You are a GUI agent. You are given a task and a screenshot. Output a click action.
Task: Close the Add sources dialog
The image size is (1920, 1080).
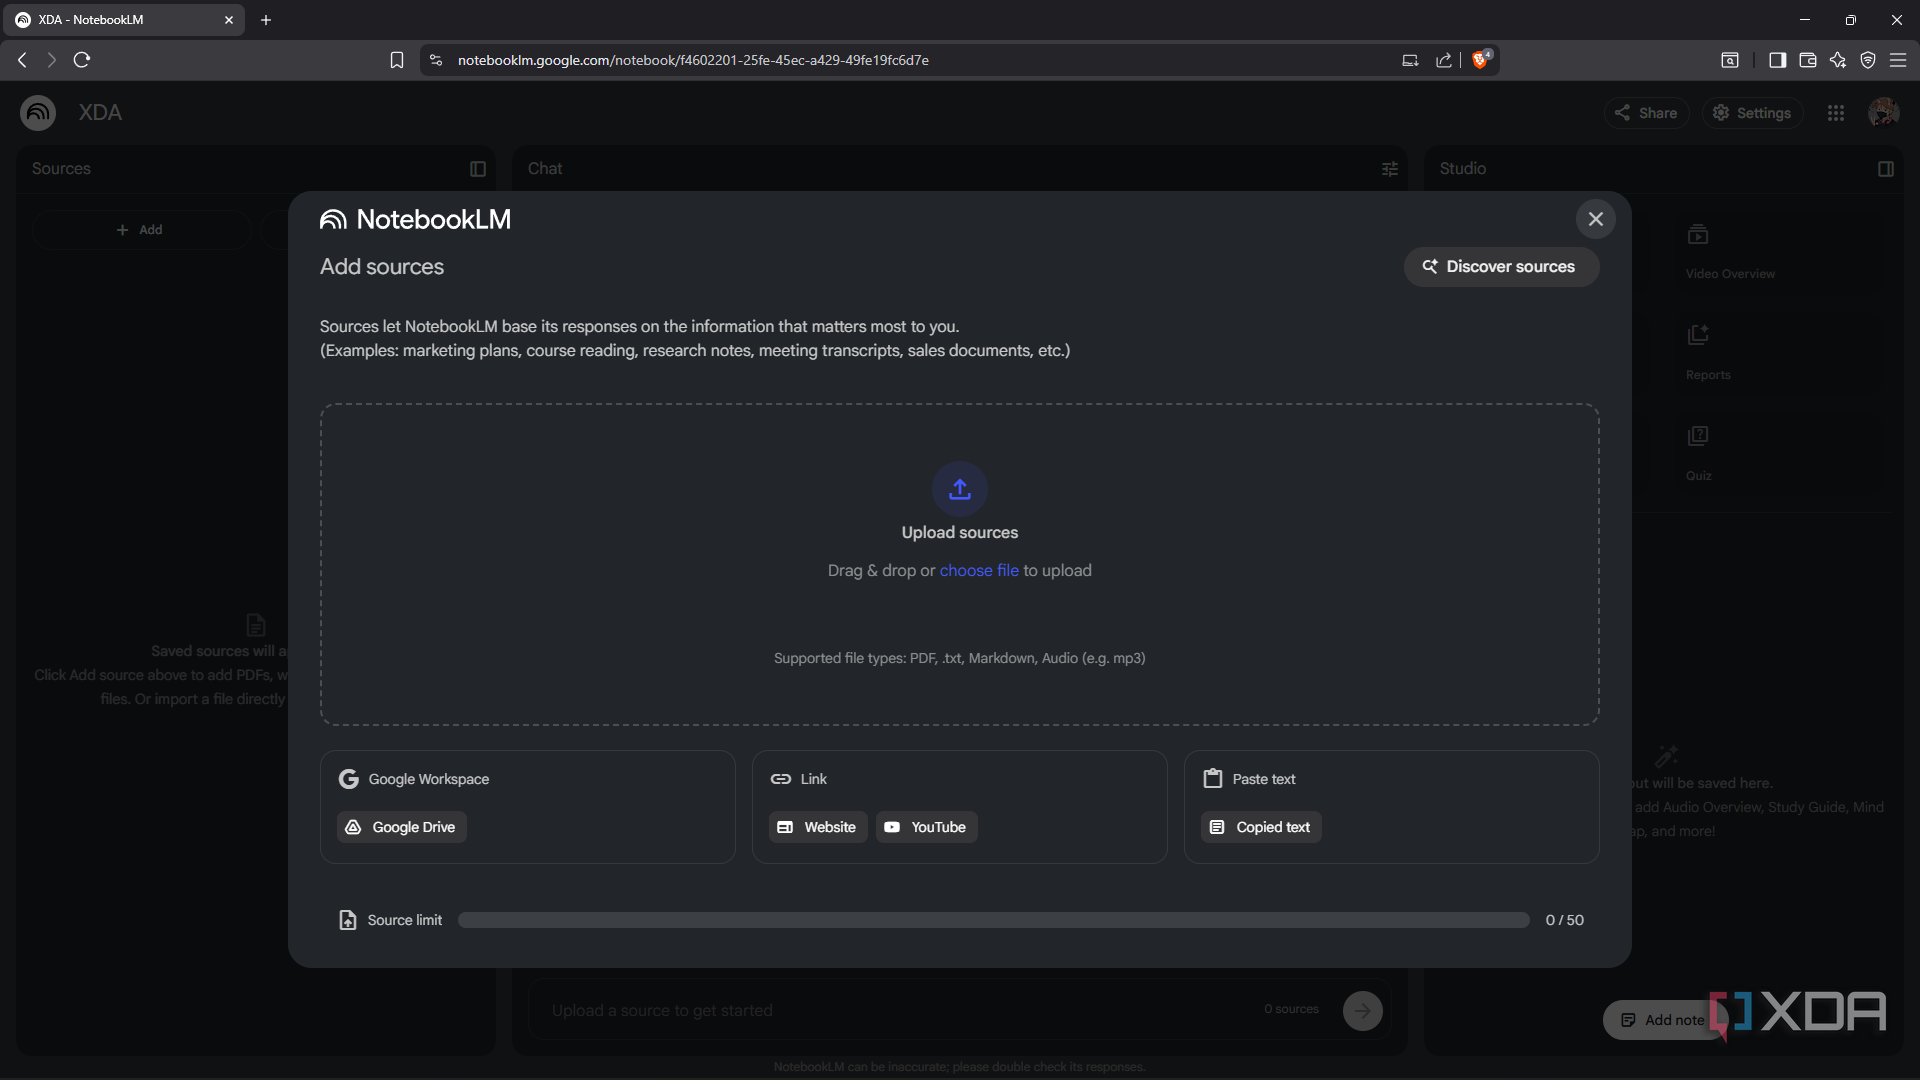(x=1595, y=219)
